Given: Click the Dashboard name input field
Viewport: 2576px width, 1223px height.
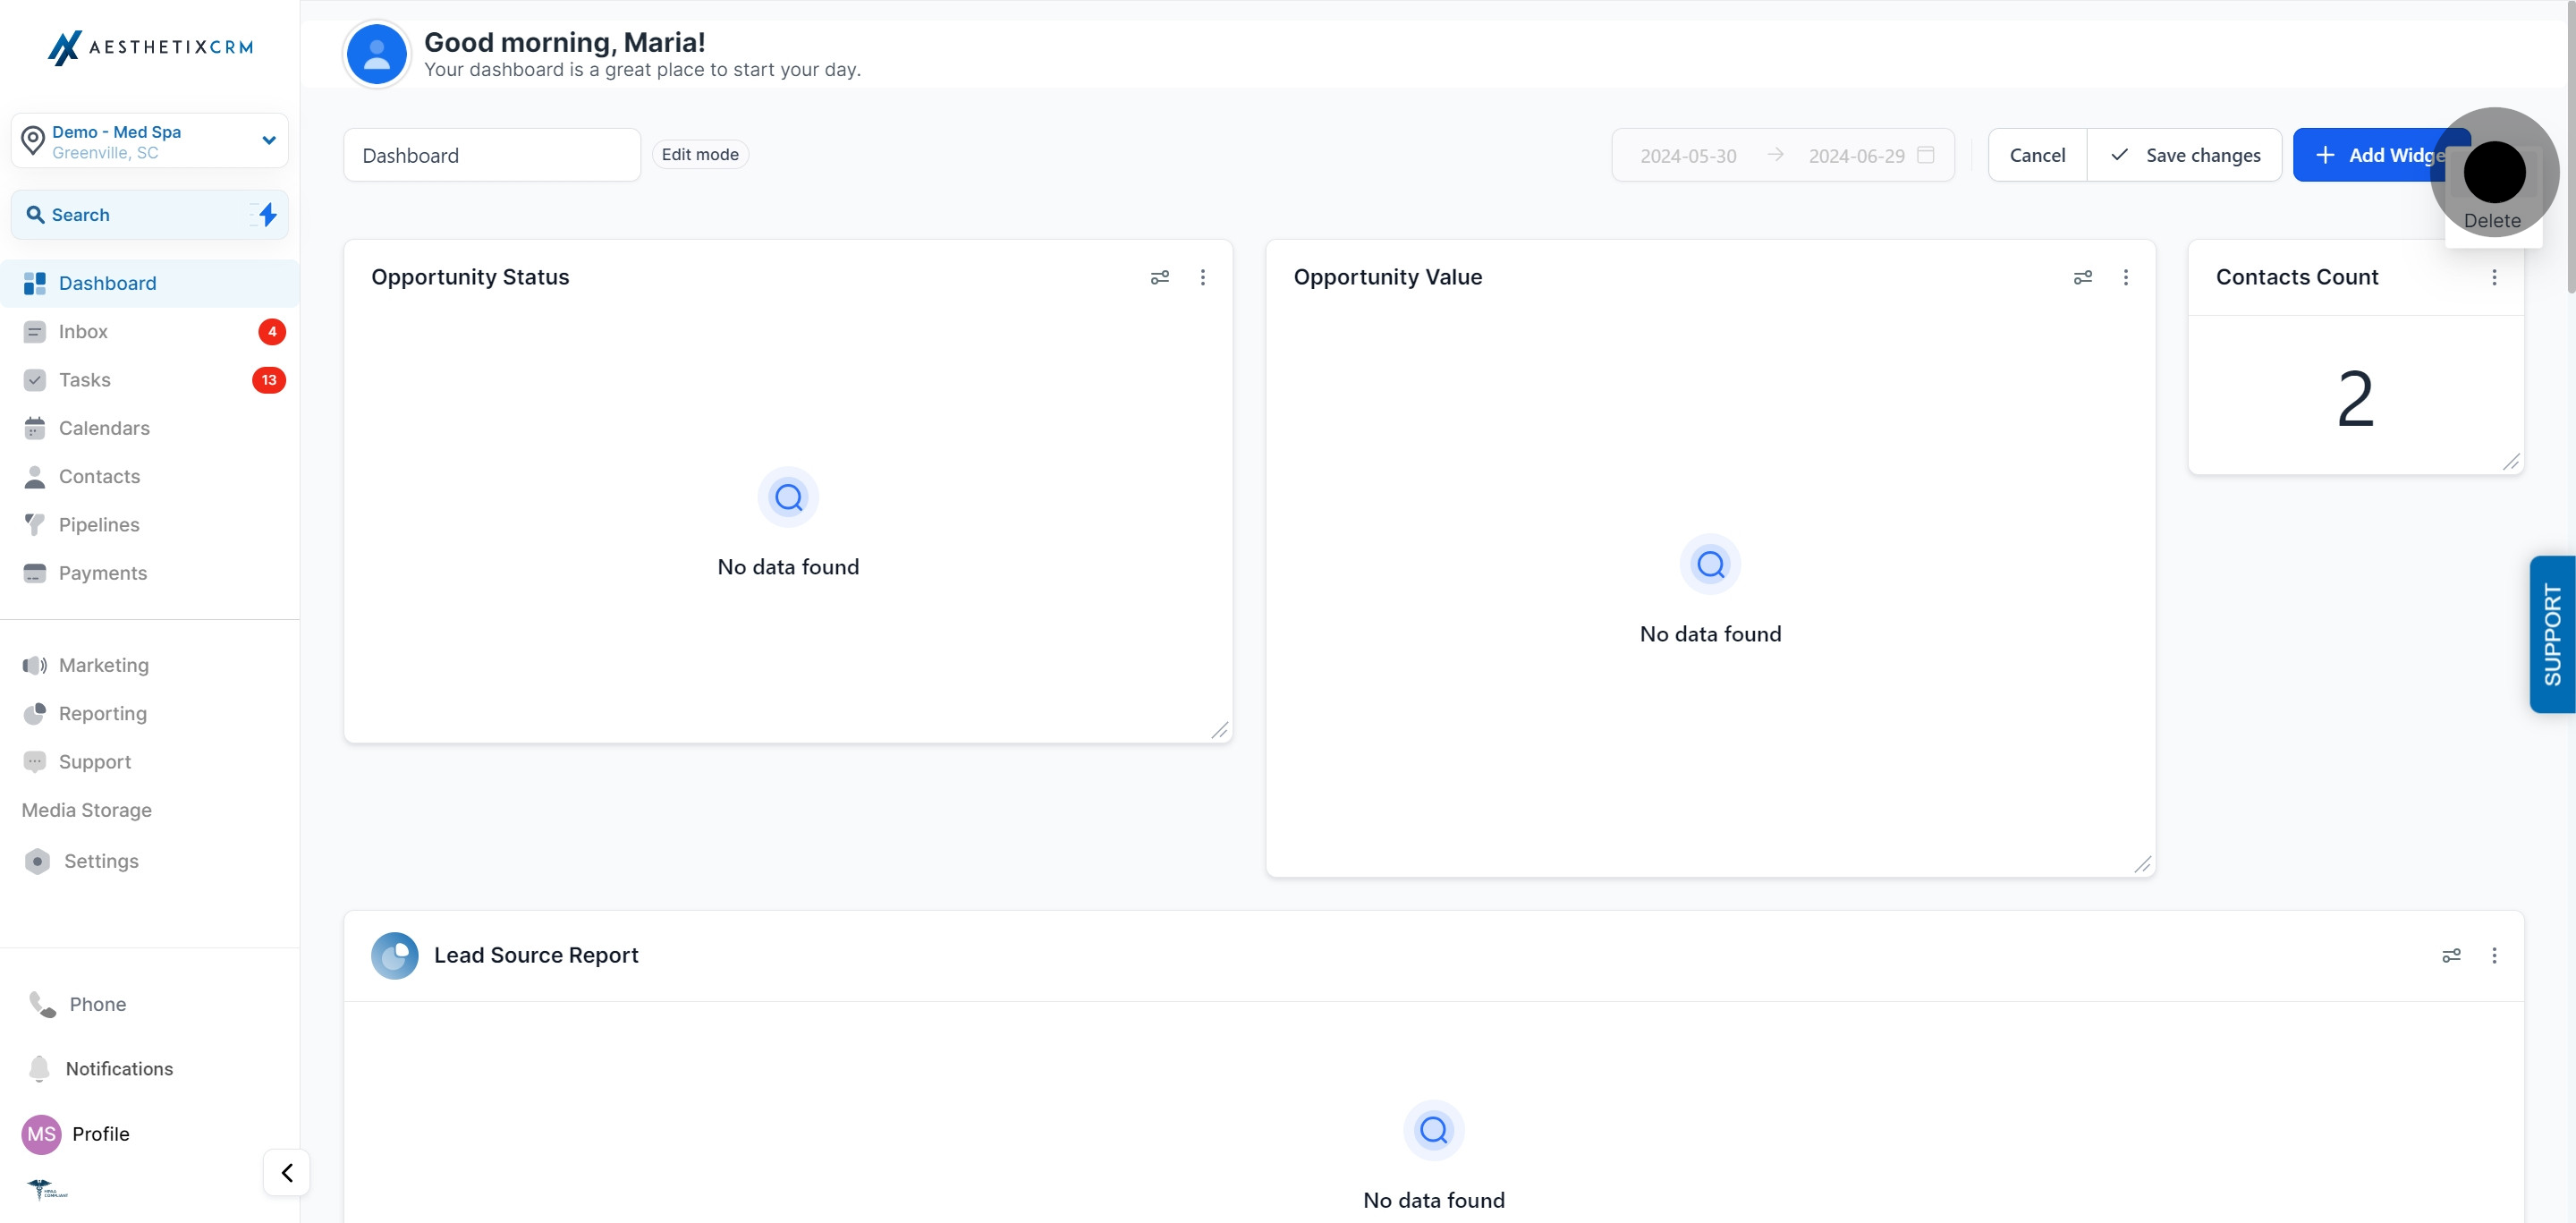Looking at the screenshot, I should [491, 155].
